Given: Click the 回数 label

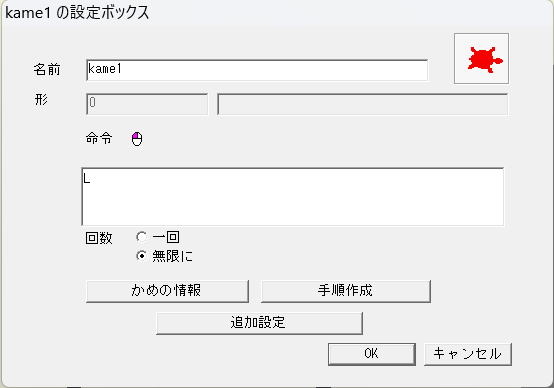Looking at the screenshot, I should click(x=99, y=238).
